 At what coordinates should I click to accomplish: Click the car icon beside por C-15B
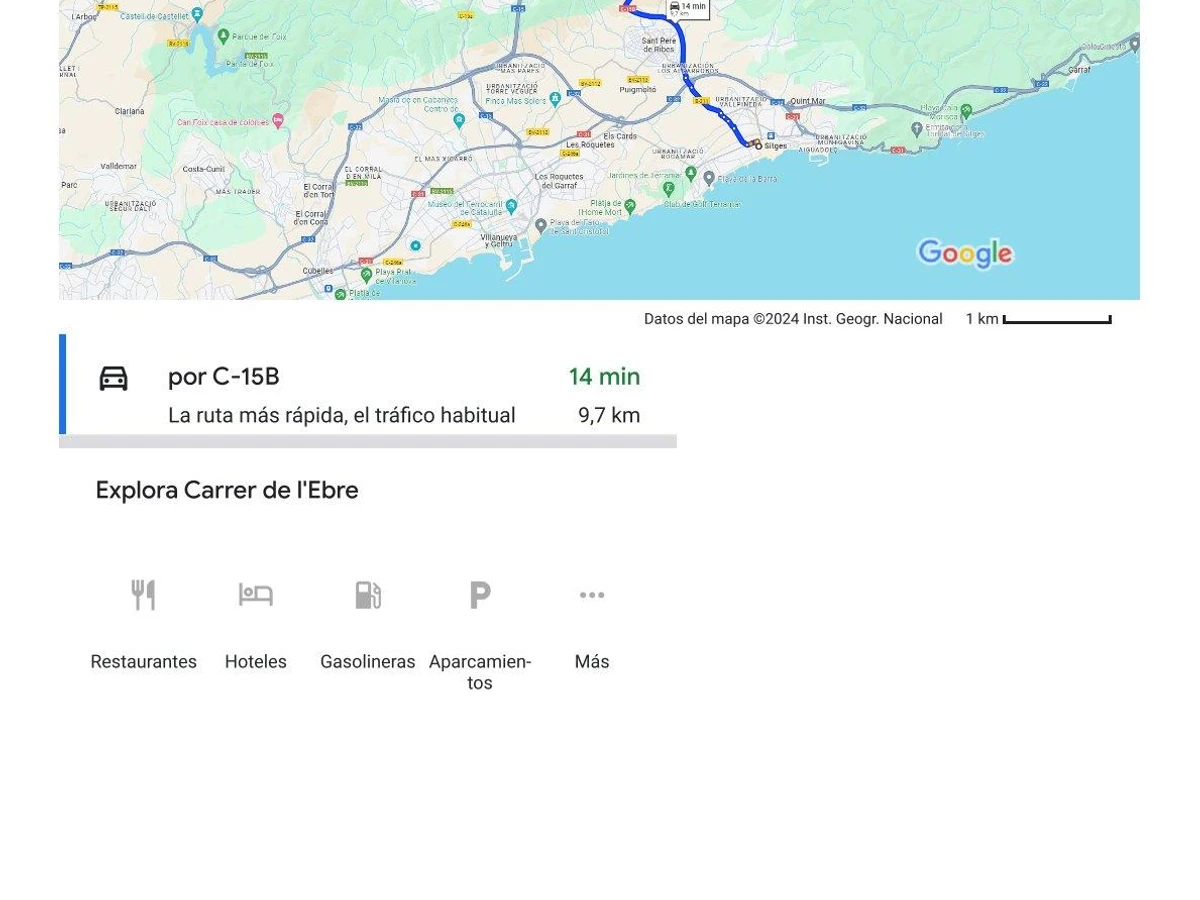pyautogui.click(x=113, y=378)
